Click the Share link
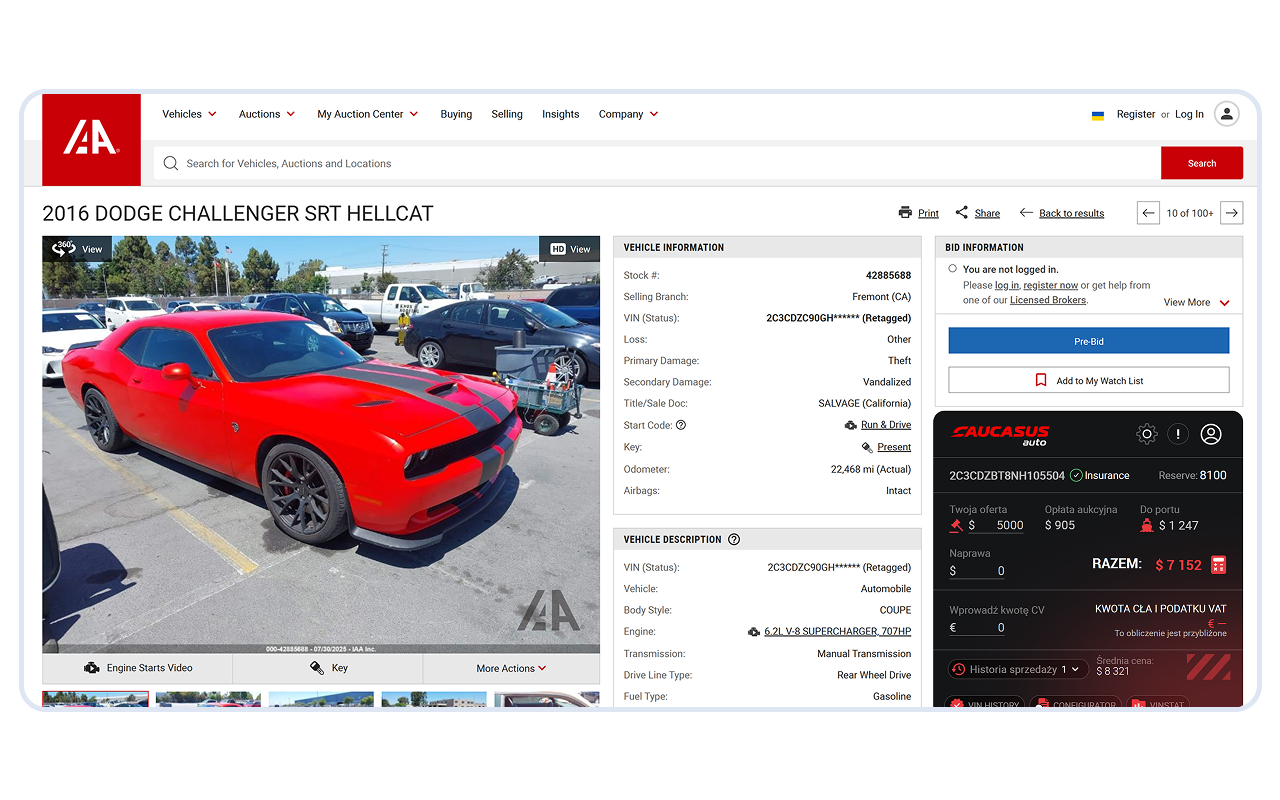Viewport: 1280px width, 800px height. pyautogui.click(x=987, y=213)
